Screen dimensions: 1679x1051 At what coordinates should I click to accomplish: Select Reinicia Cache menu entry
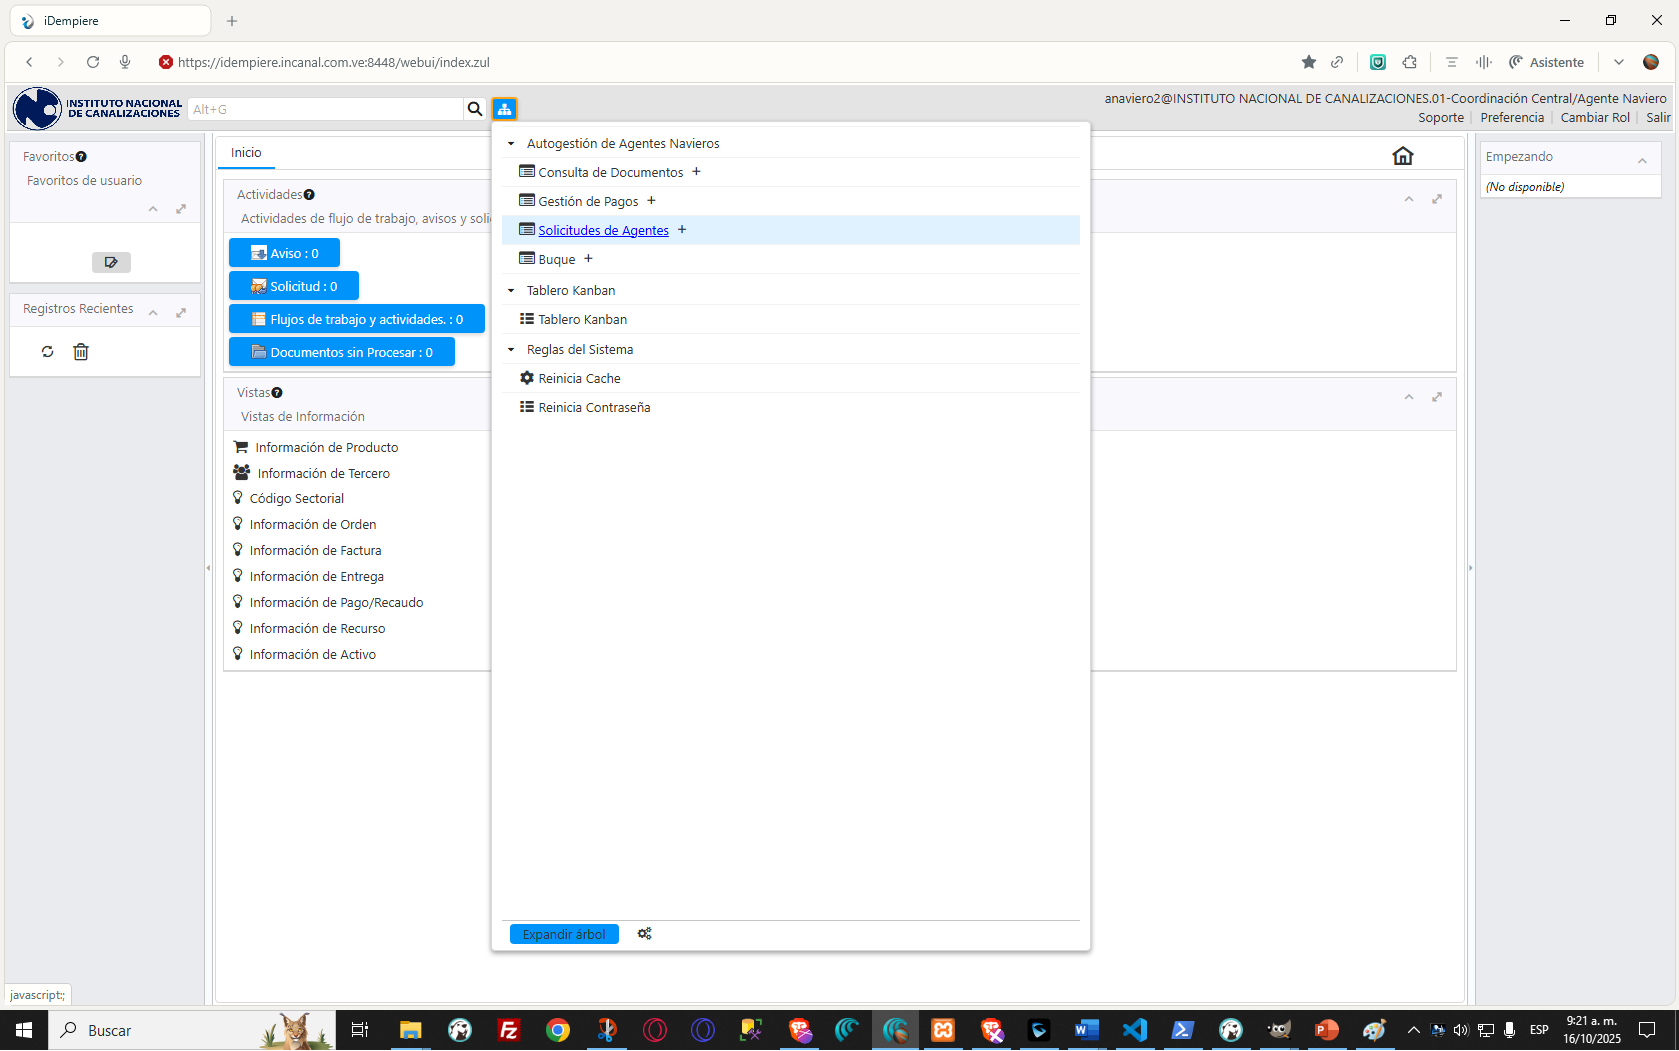click(x=579, y=379)
